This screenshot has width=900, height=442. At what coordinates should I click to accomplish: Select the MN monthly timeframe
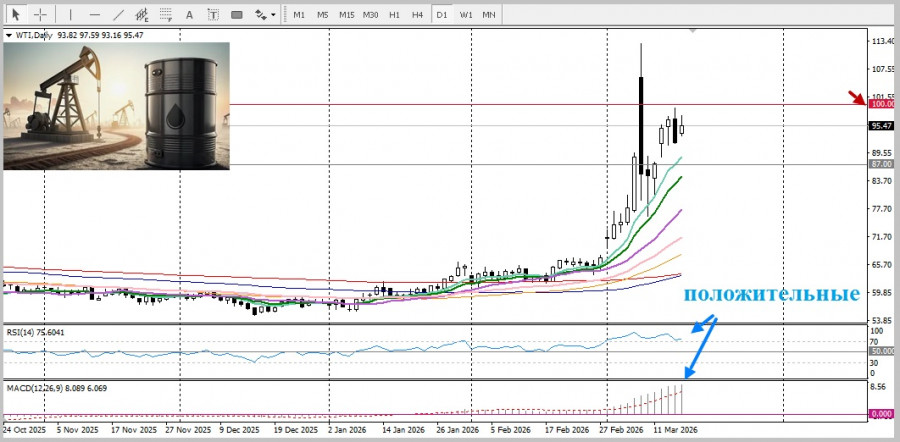tap(489, 15)
